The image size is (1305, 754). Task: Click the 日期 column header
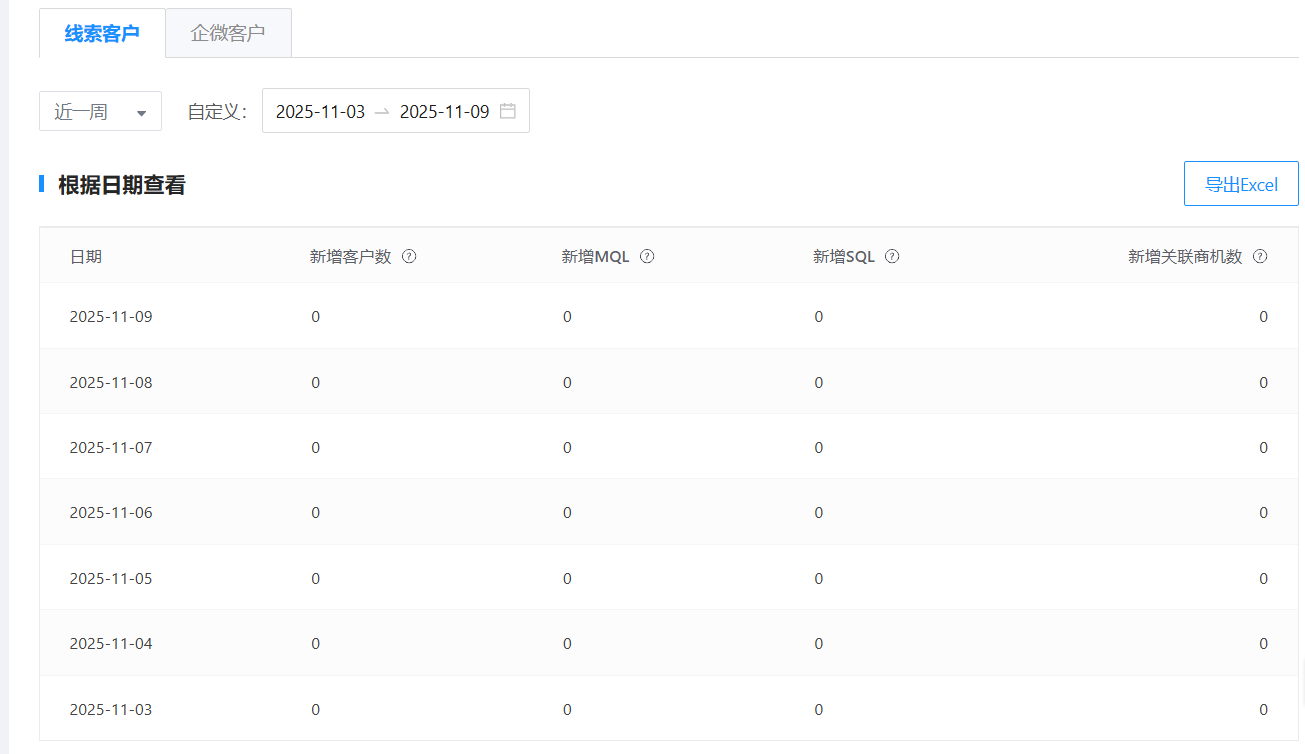[x=86, y=256]
